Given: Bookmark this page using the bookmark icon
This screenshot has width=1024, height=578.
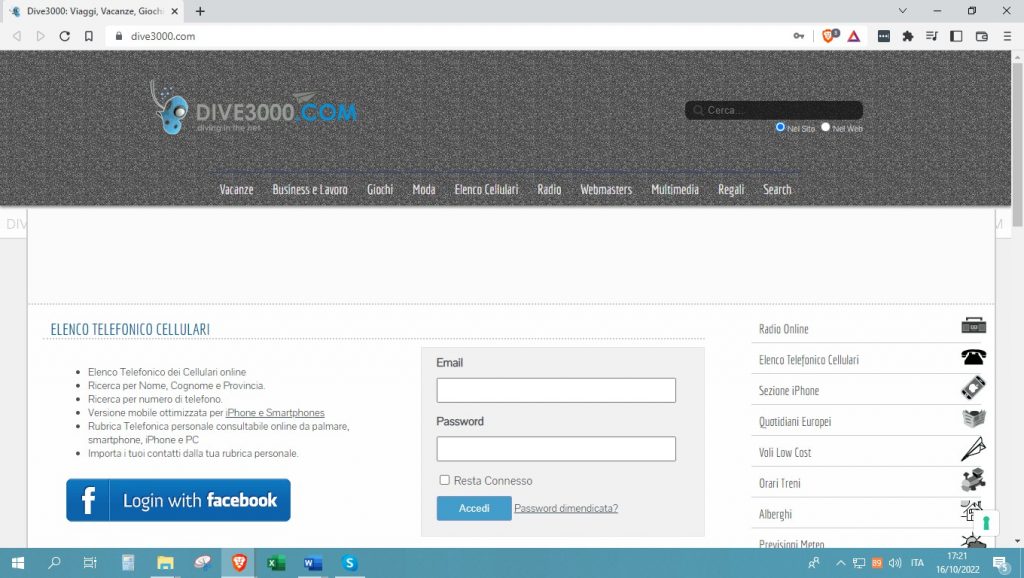Looking at the screenshot, I should click(89, 36).
